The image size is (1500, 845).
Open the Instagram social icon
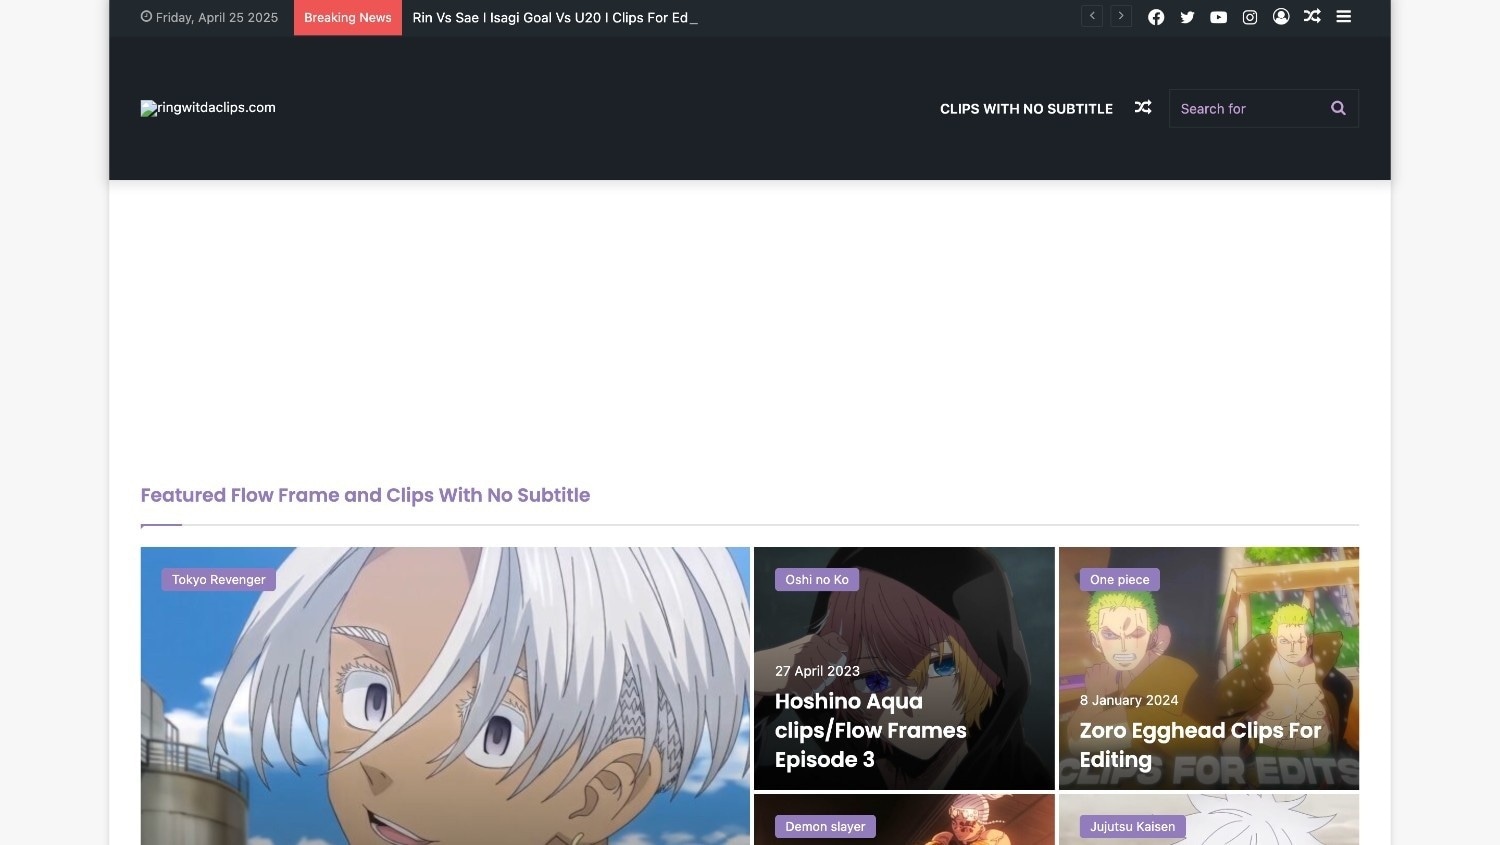(1250, 17)
